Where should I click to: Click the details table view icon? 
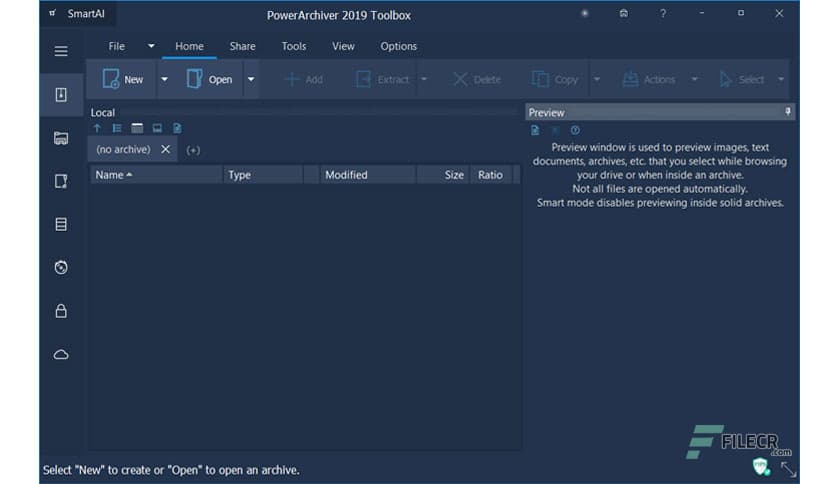(137, 128)
